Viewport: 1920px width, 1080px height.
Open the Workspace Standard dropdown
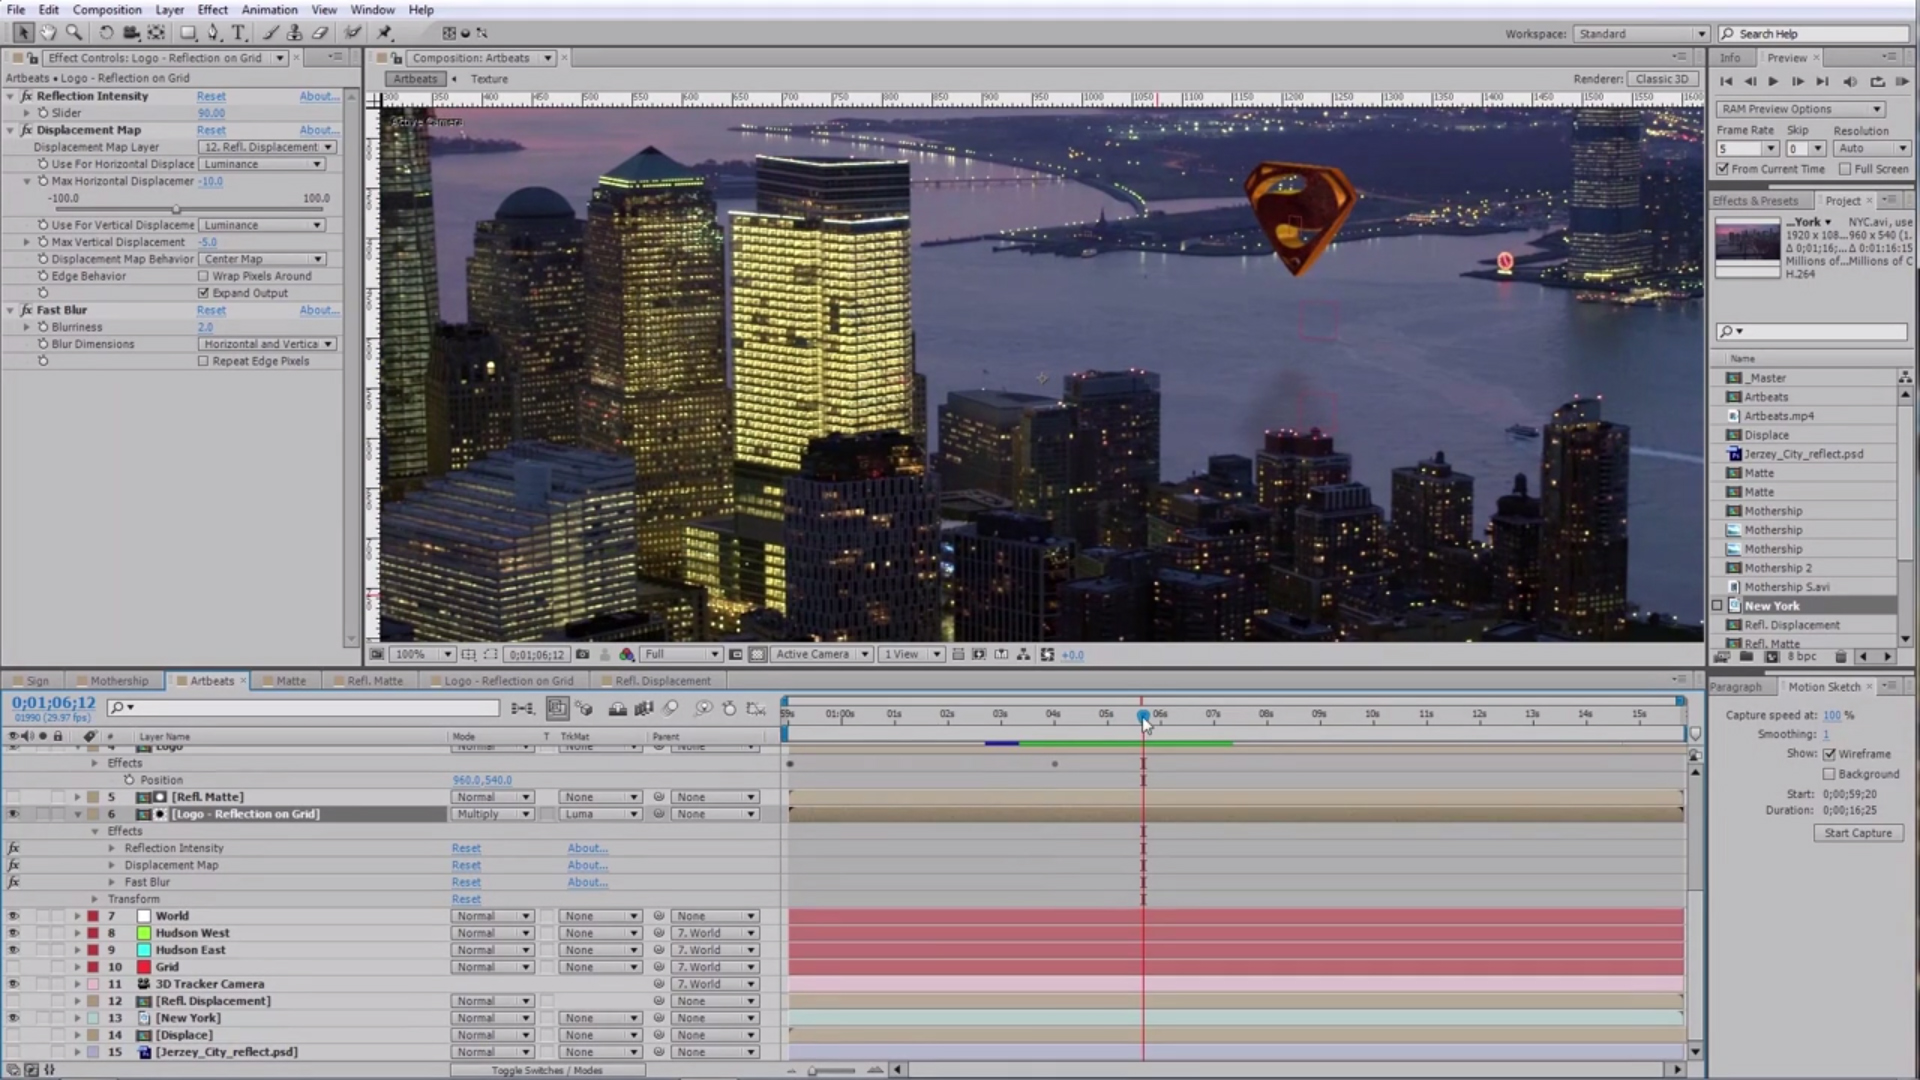(x=1641, y=34)
